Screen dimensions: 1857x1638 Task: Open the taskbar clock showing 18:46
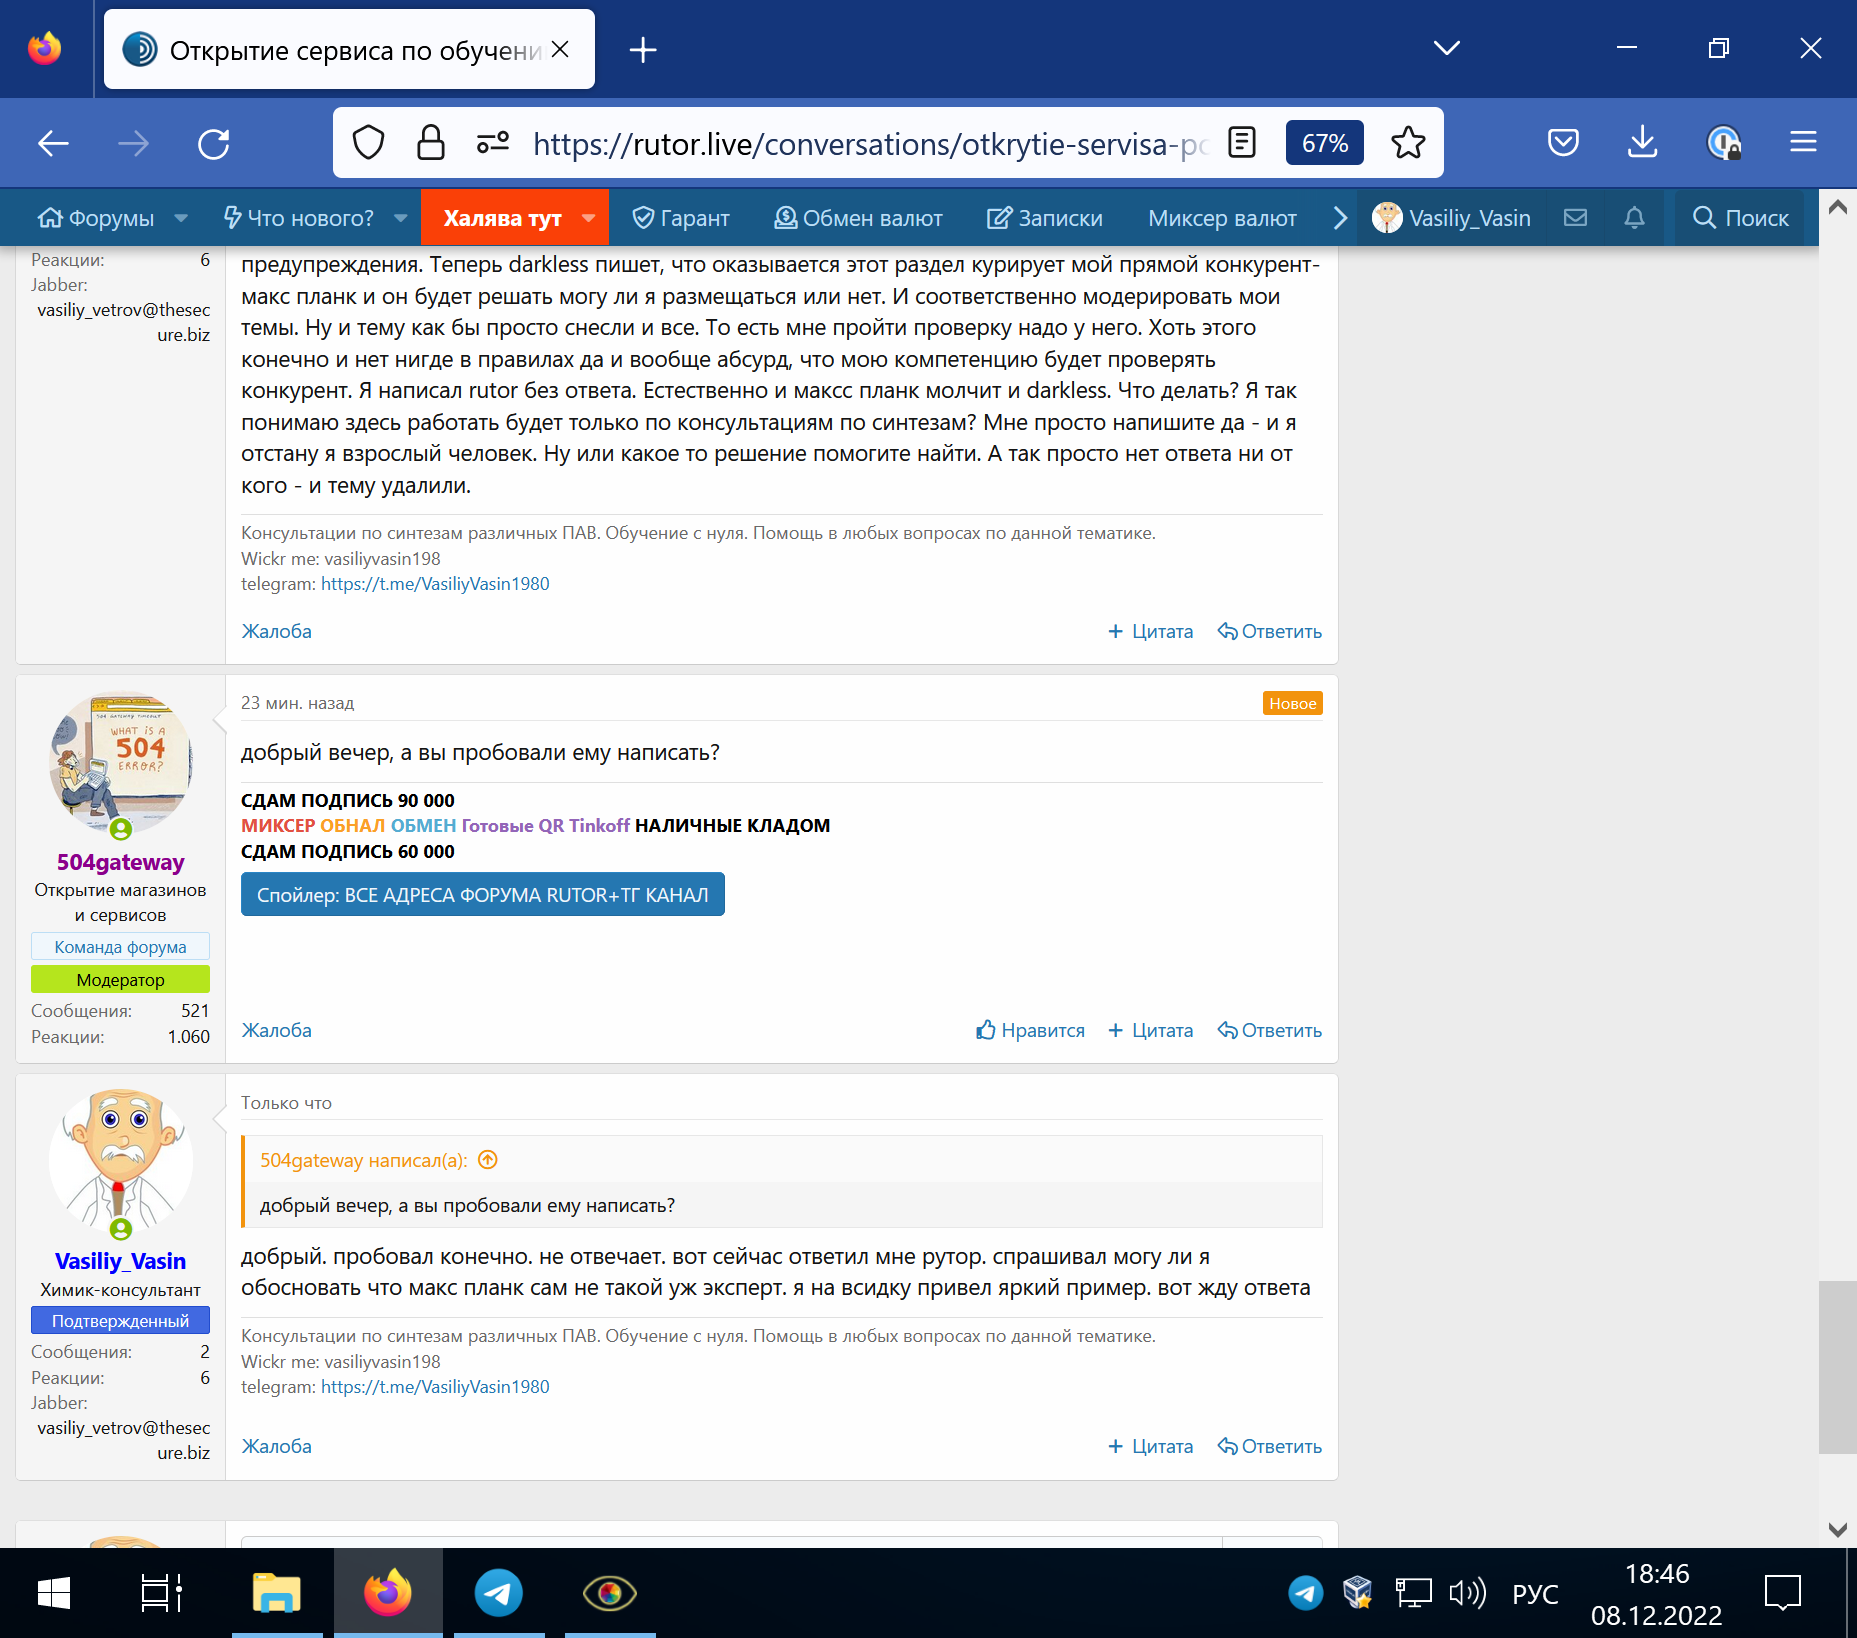(1657, 1594)
